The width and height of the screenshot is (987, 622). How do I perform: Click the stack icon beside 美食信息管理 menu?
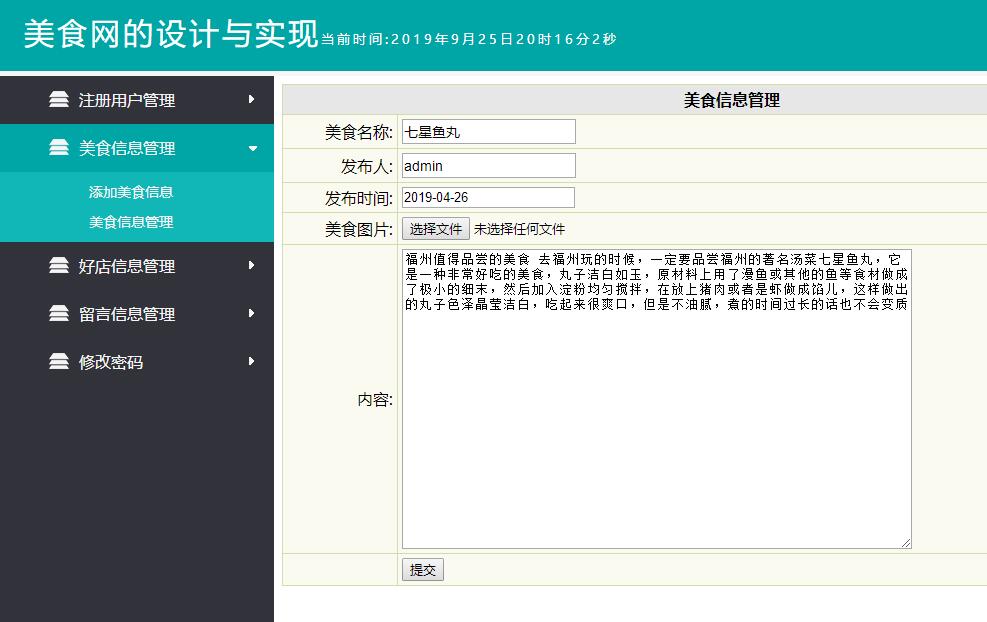pyautogui.click(x=59, y=147)
